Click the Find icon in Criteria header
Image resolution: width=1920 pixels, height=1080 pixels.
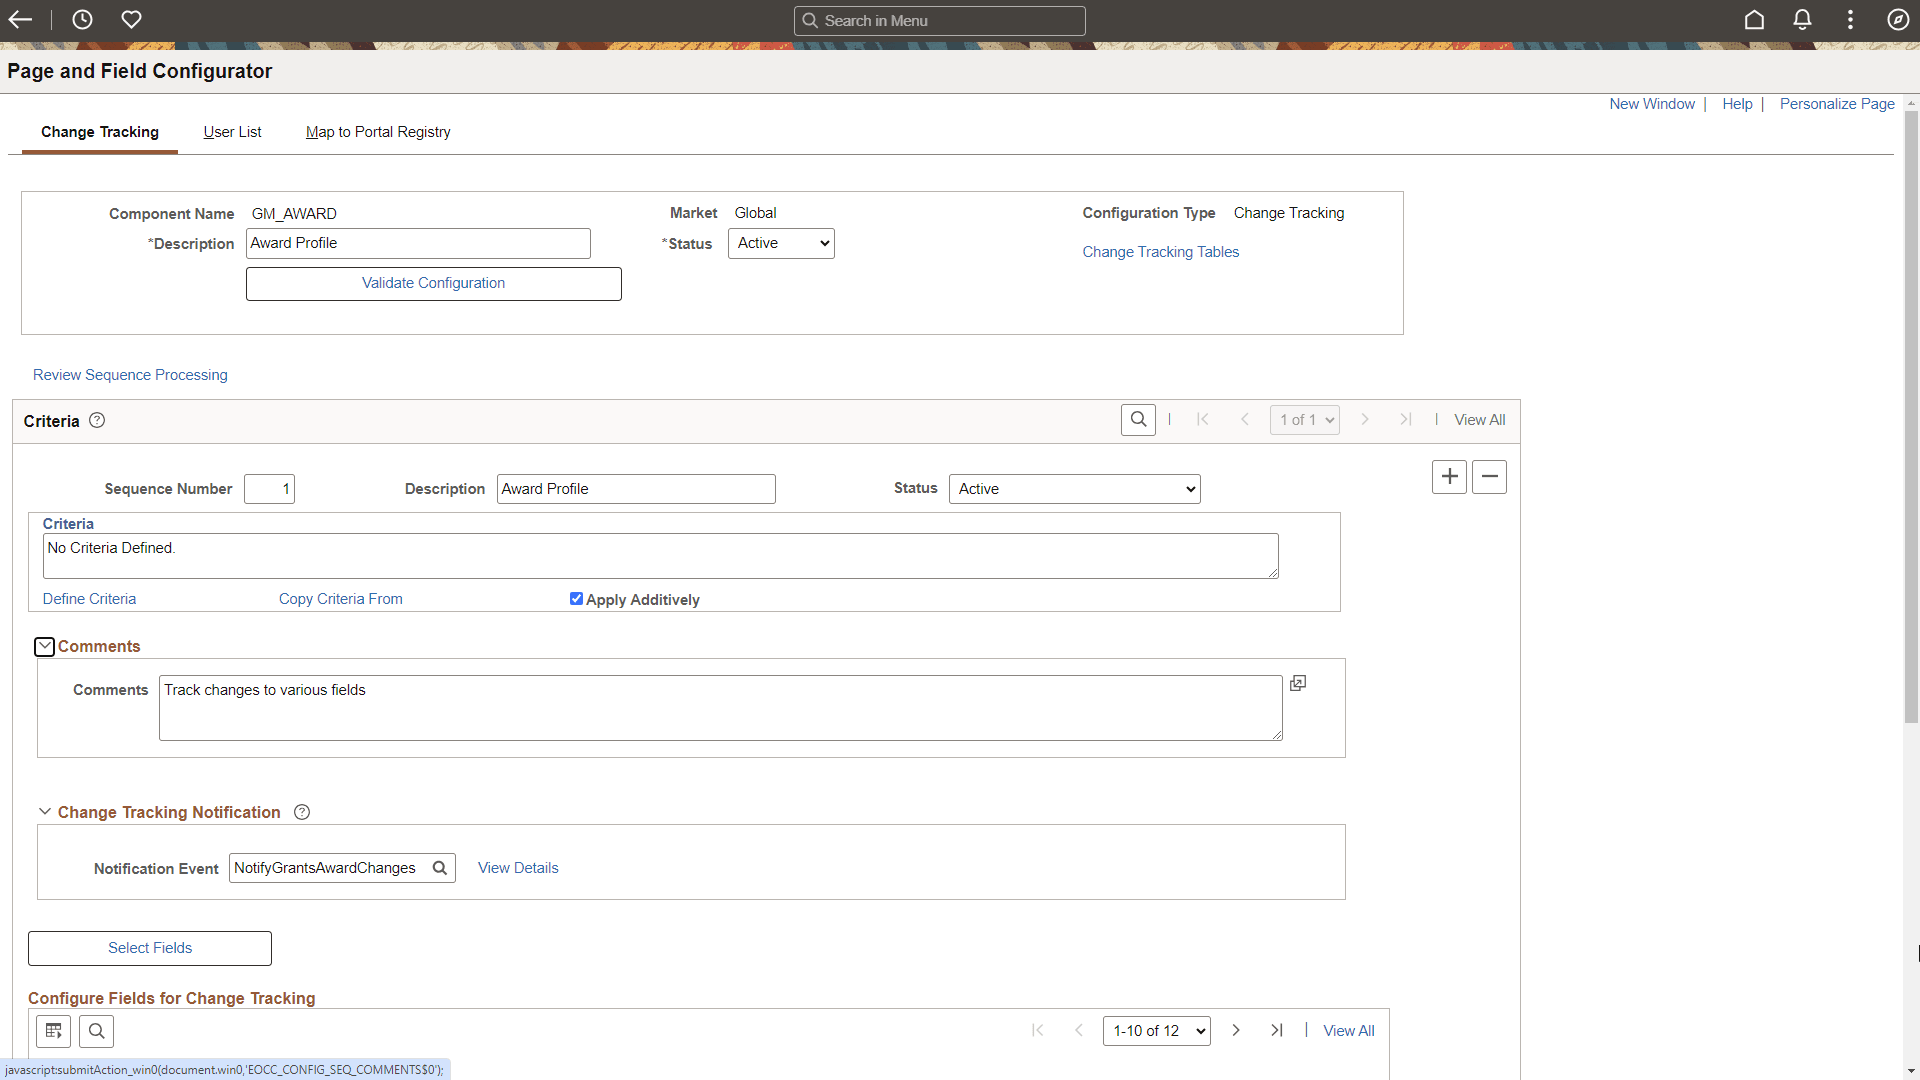pyautogui.click(x=1138, y=419)
